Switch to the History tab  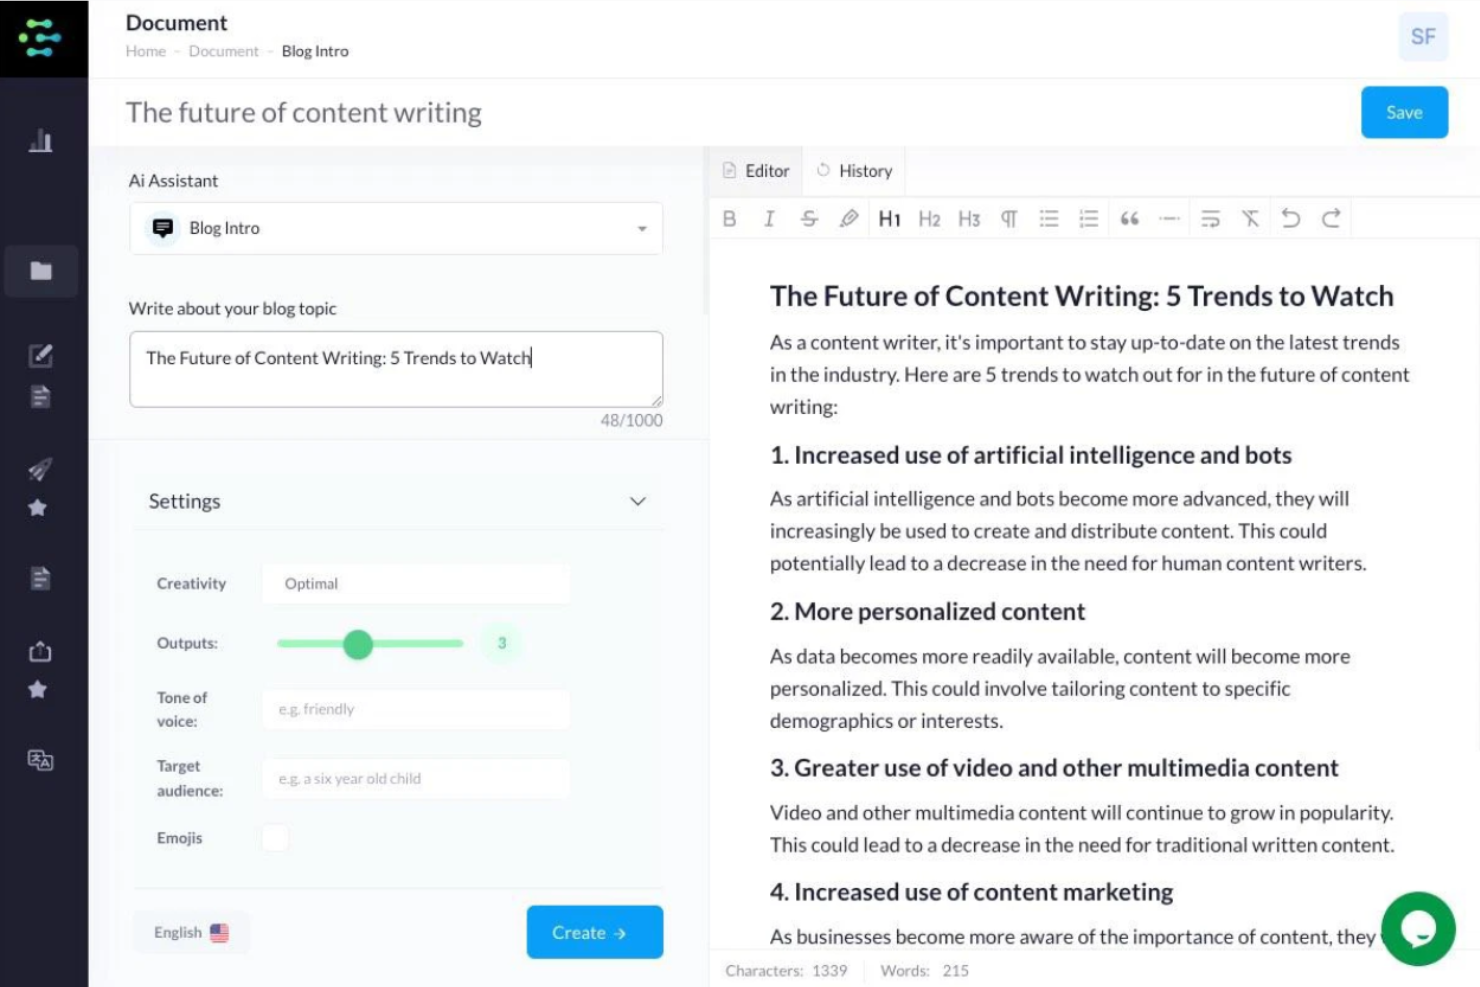pos(854,170)
